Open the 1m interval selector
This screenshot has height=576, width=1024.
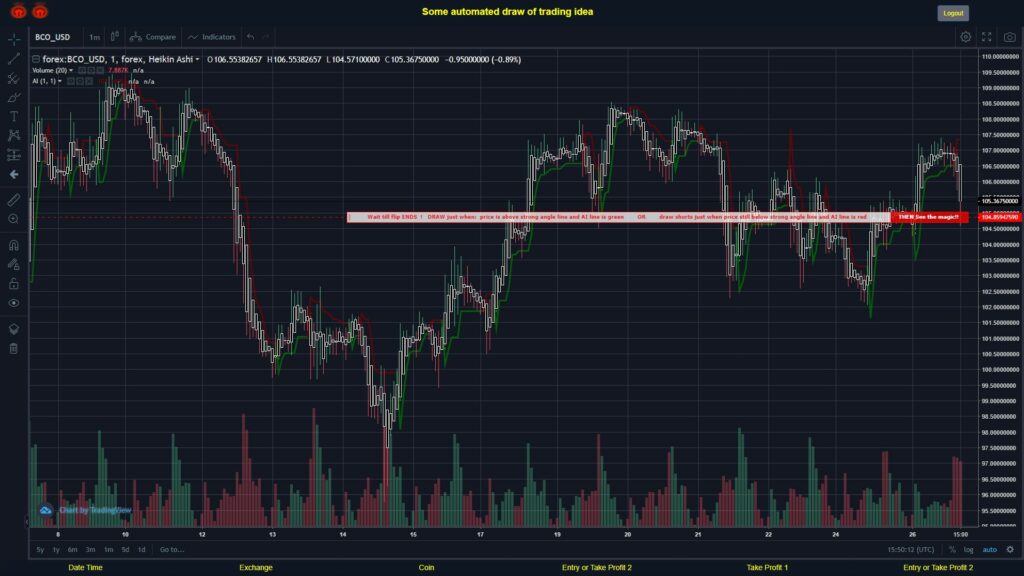tap(95, 37)
